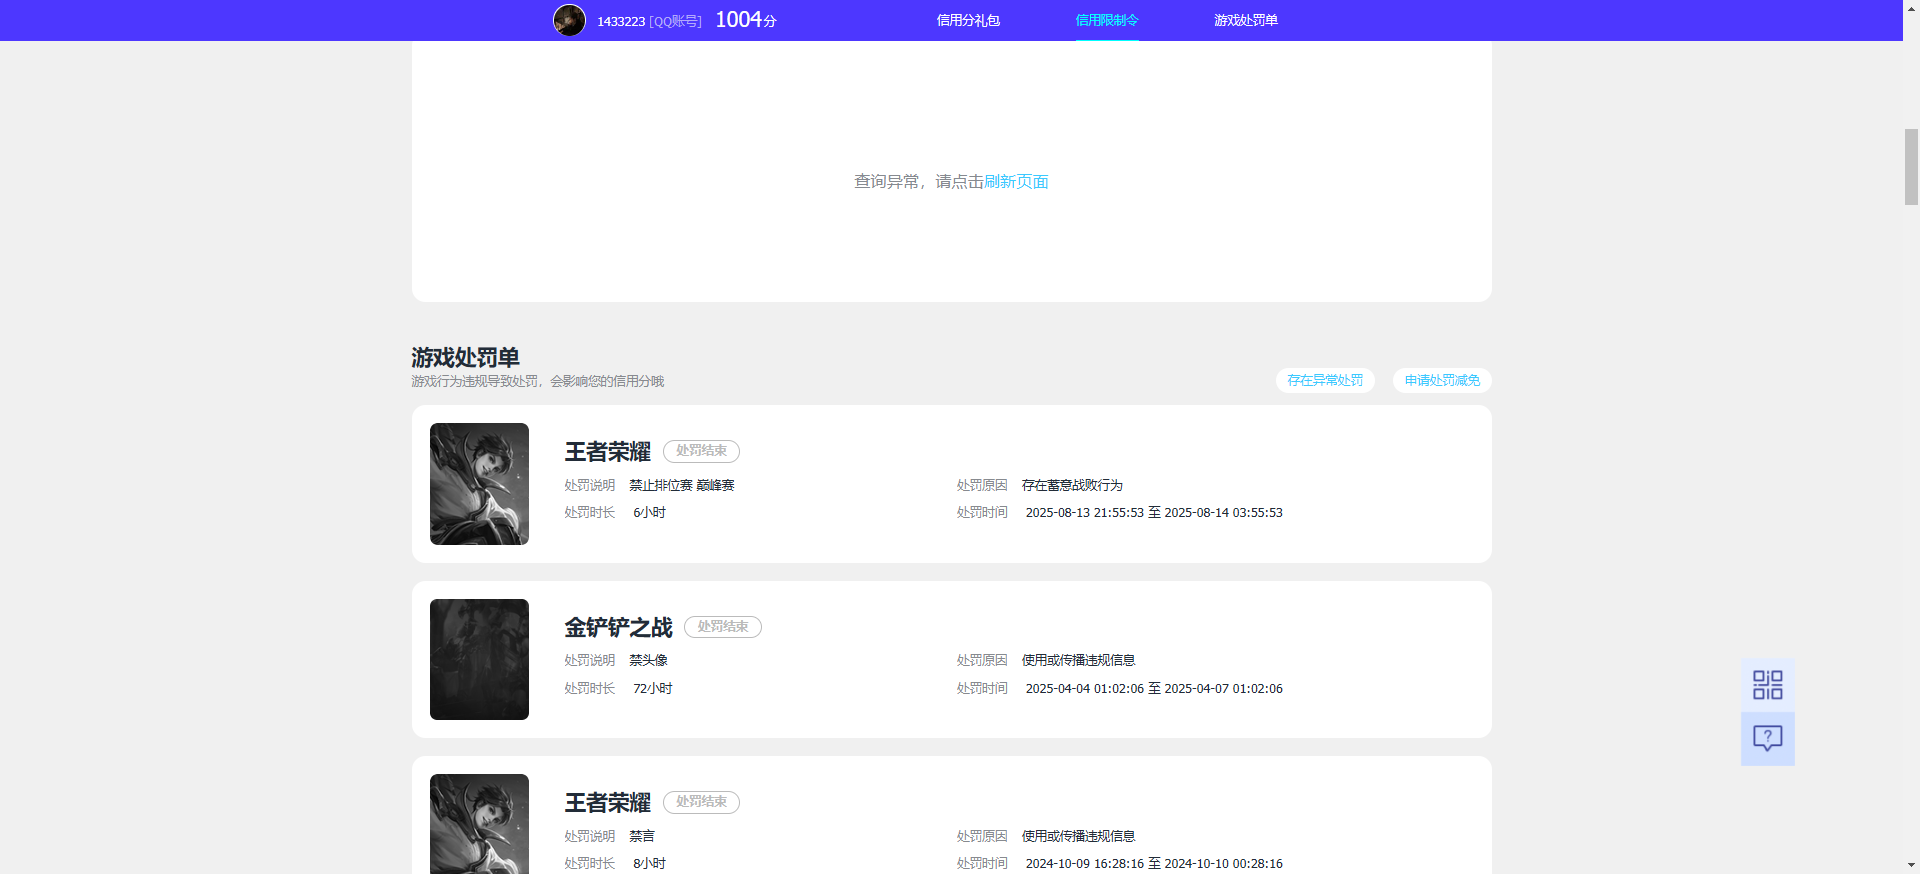Click 处罚结束 badge on 6小时 penalty card
1920x874 pixels.
coord(701,451)
